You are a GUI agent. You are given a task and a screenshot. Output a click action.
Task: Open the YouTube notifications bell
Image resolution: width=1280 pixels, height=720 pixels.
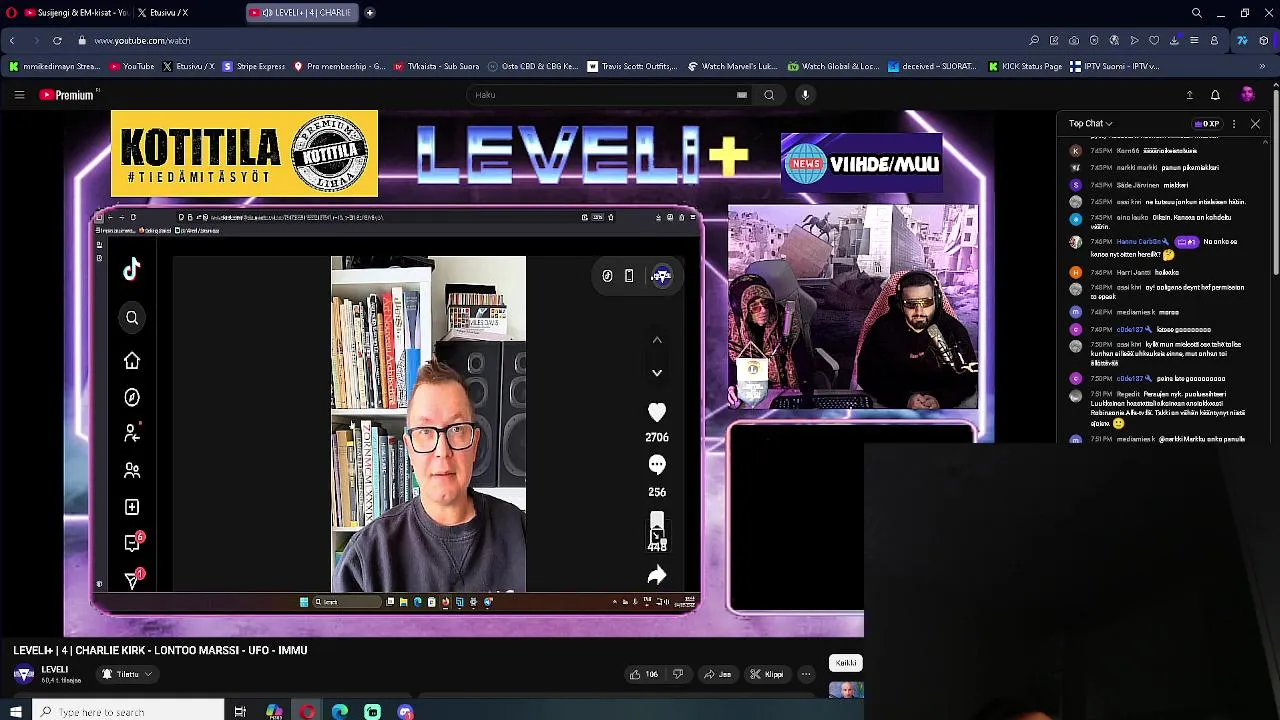(1215, 95)
